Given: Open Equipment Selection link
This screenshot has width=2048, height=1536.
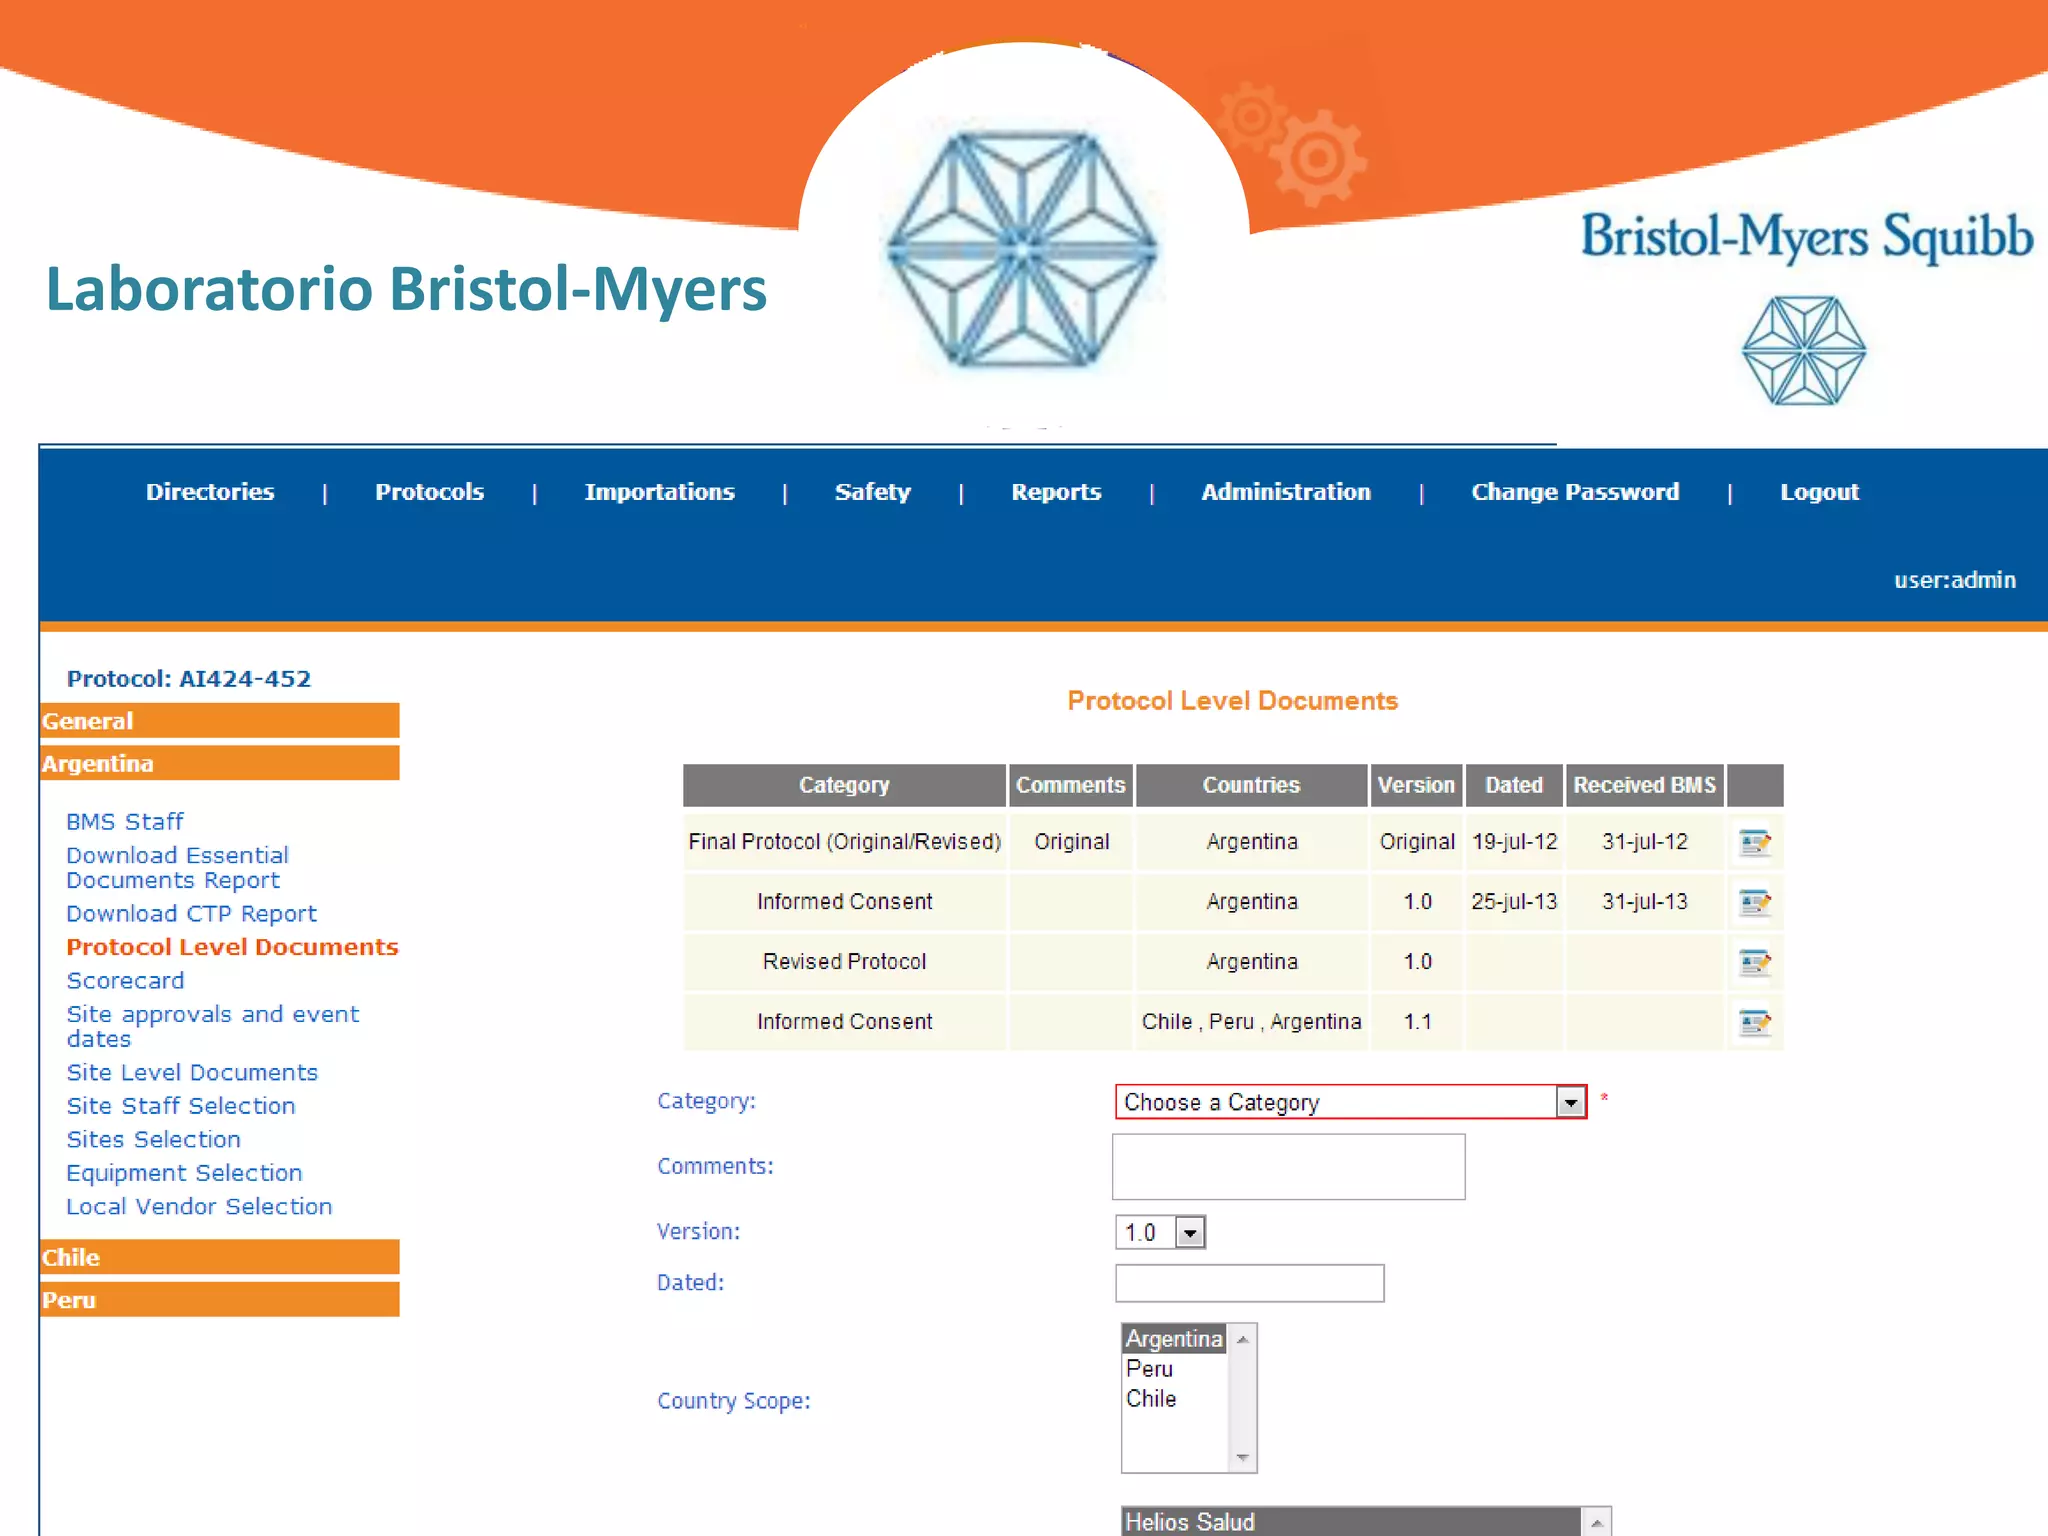Looking at the screenshot, I should 184,1173.
